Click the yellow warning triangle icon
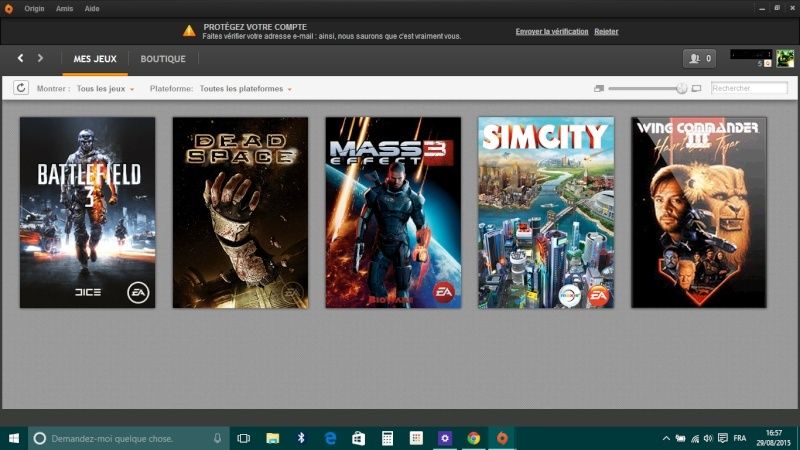This screenshot has height=450, width=800. tap(189, 31)
